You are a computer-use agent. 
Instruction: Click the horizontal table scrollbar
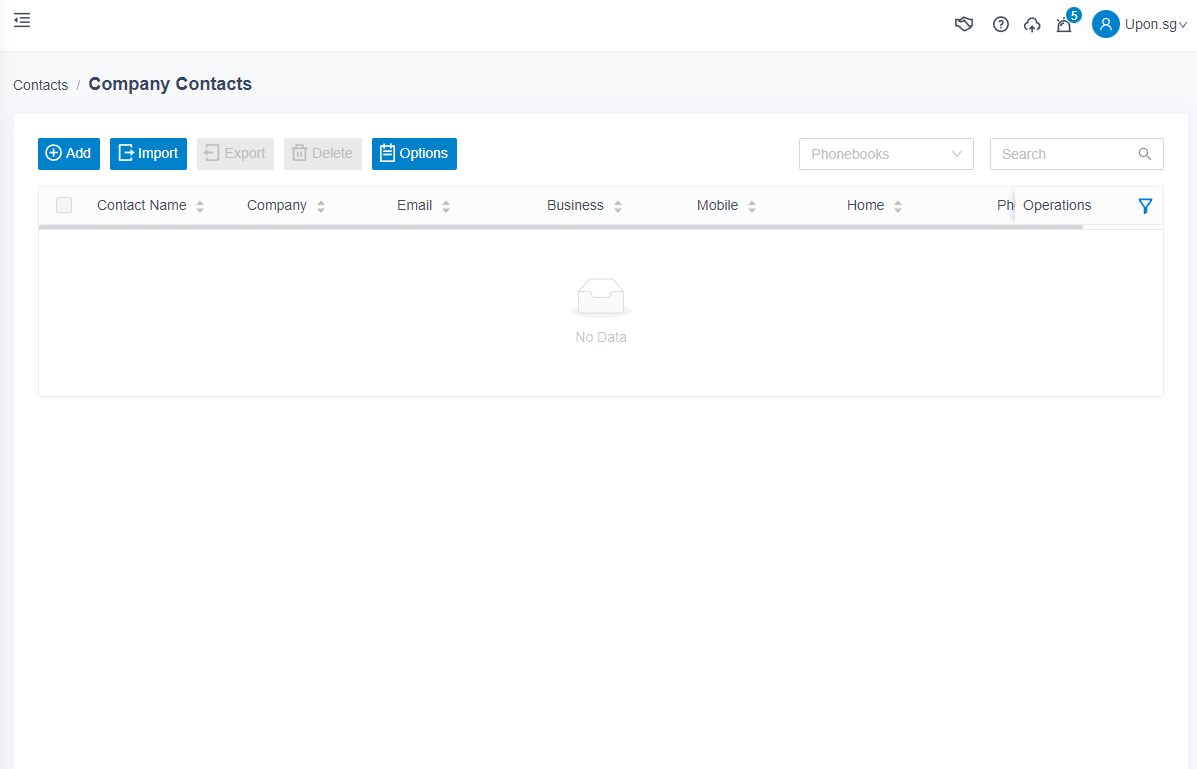coord(560,227)
